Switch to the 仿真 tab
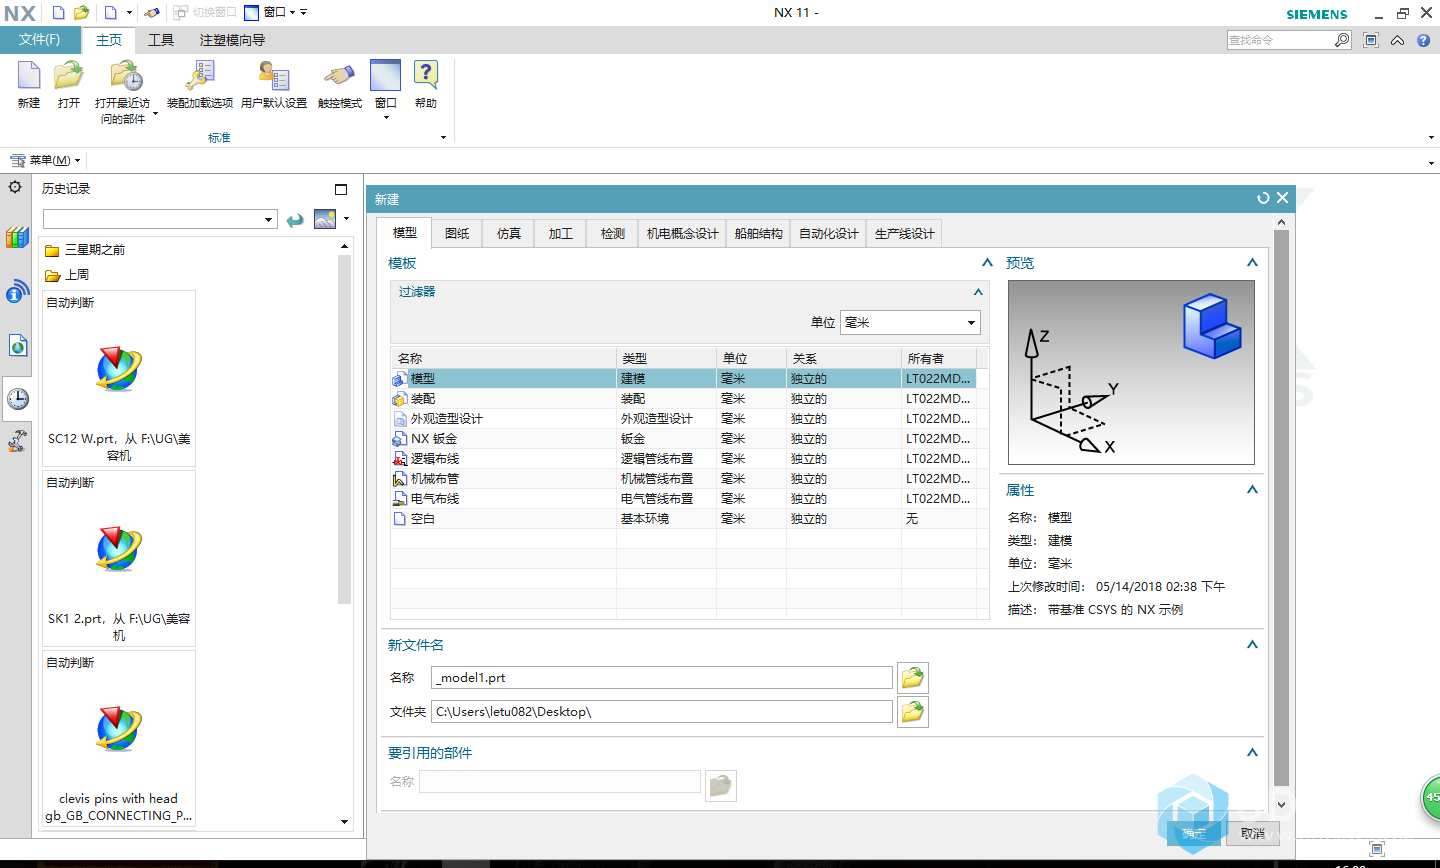Viewport: 1440px width, 868px height. coord(509,233)
